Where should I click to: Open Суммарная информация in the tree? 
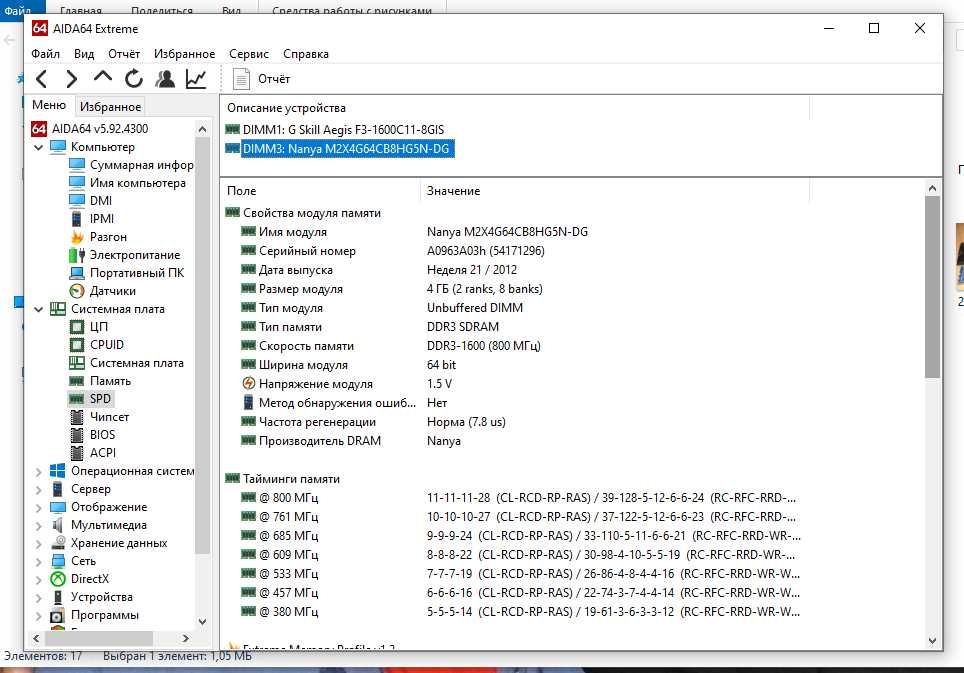pos(132,165)
